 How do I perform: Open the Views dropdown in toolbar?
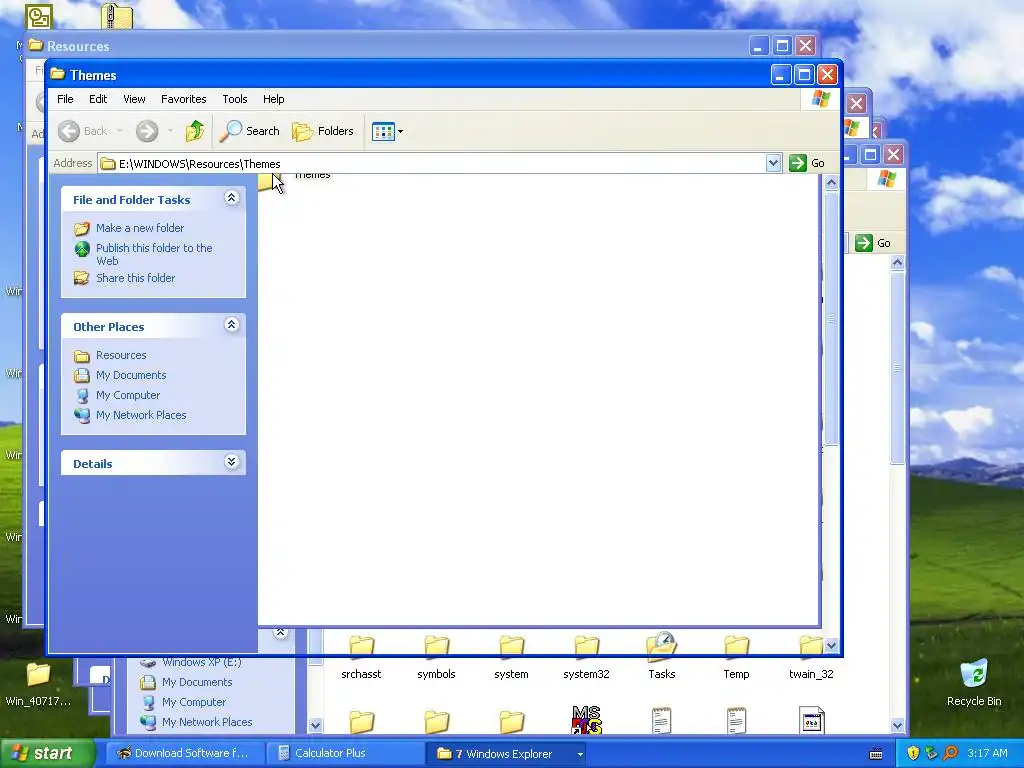387,131
